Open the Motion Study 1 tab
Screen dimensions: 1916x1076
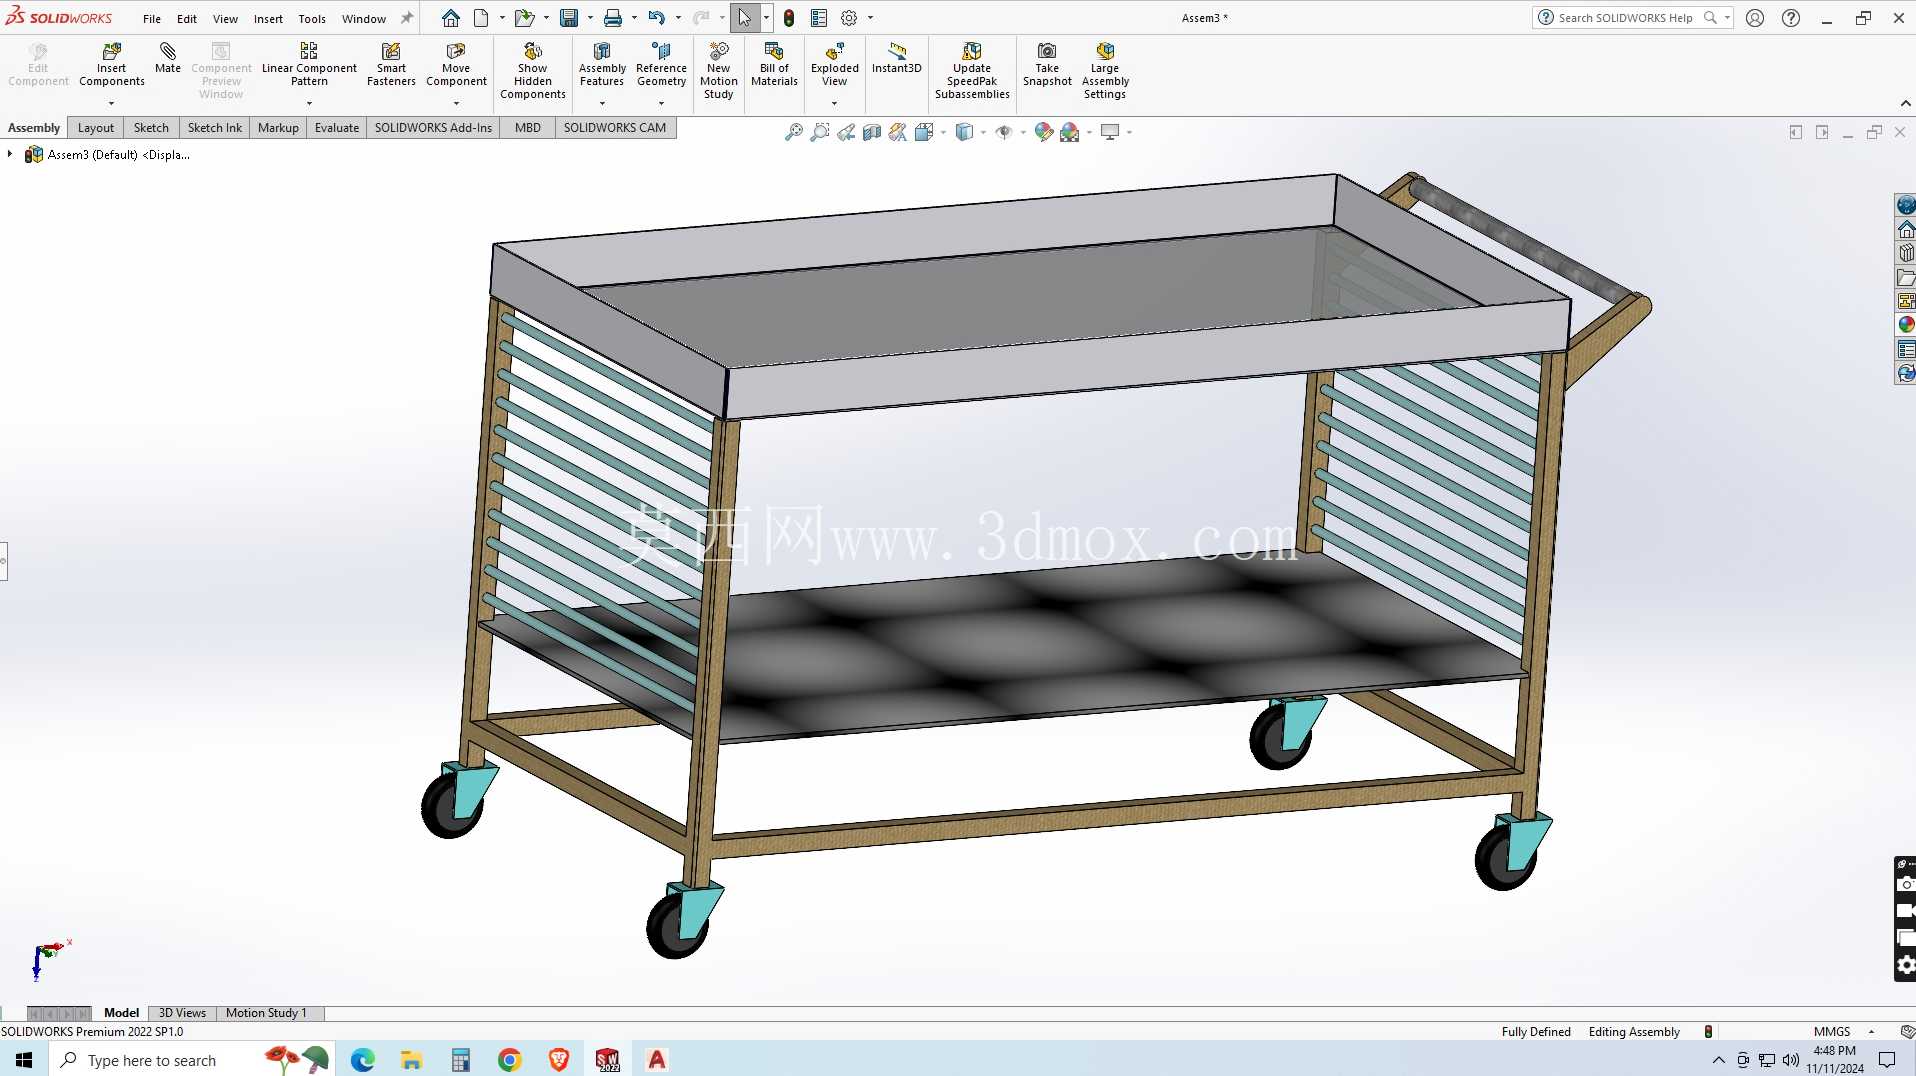pyautogui.click(x=266, y=1013)
